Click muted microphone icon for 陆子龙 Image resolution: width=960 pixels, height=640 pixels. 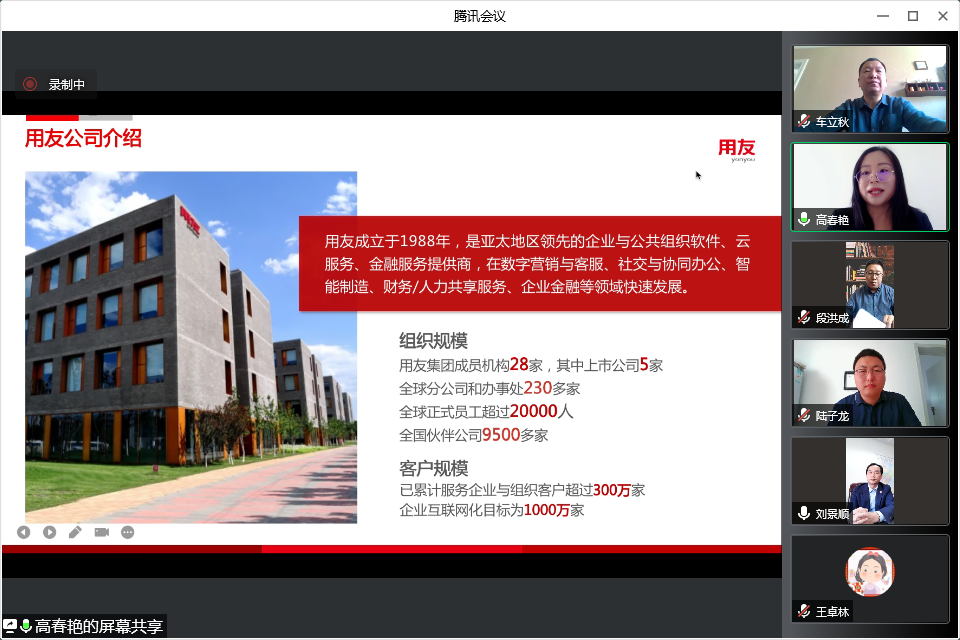pyautogui.click(x=804, y=415)
